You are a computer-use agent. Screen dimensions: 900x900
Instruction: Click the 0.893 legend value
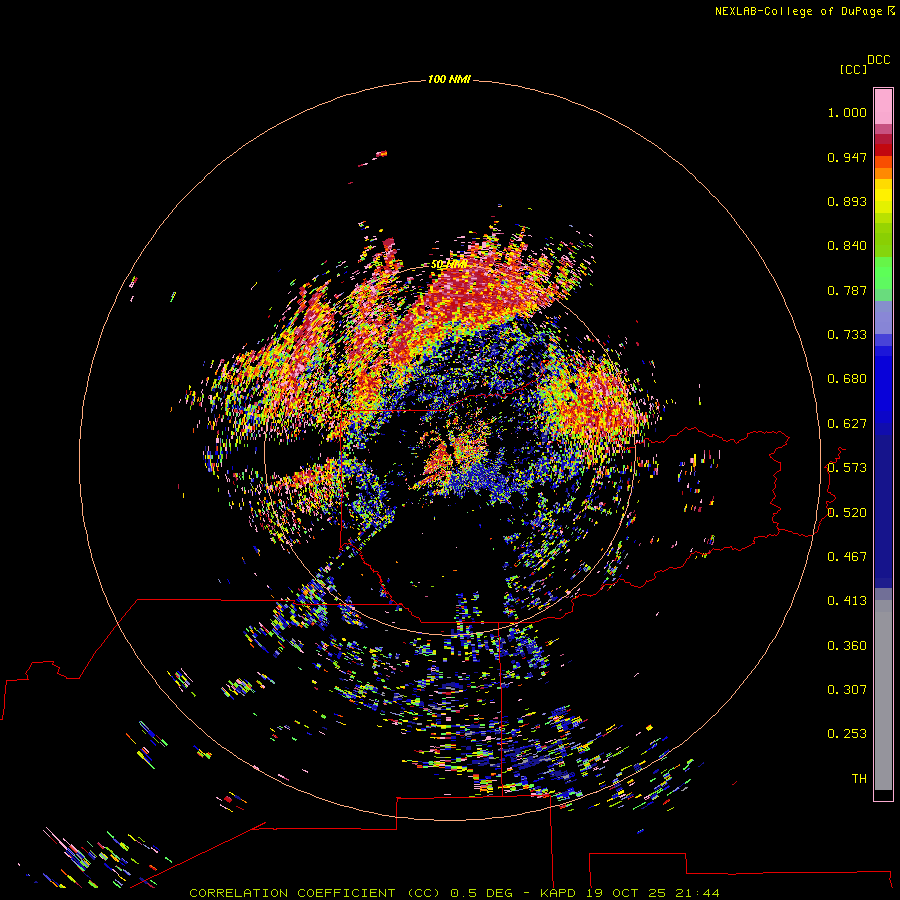tap(847, 201)
